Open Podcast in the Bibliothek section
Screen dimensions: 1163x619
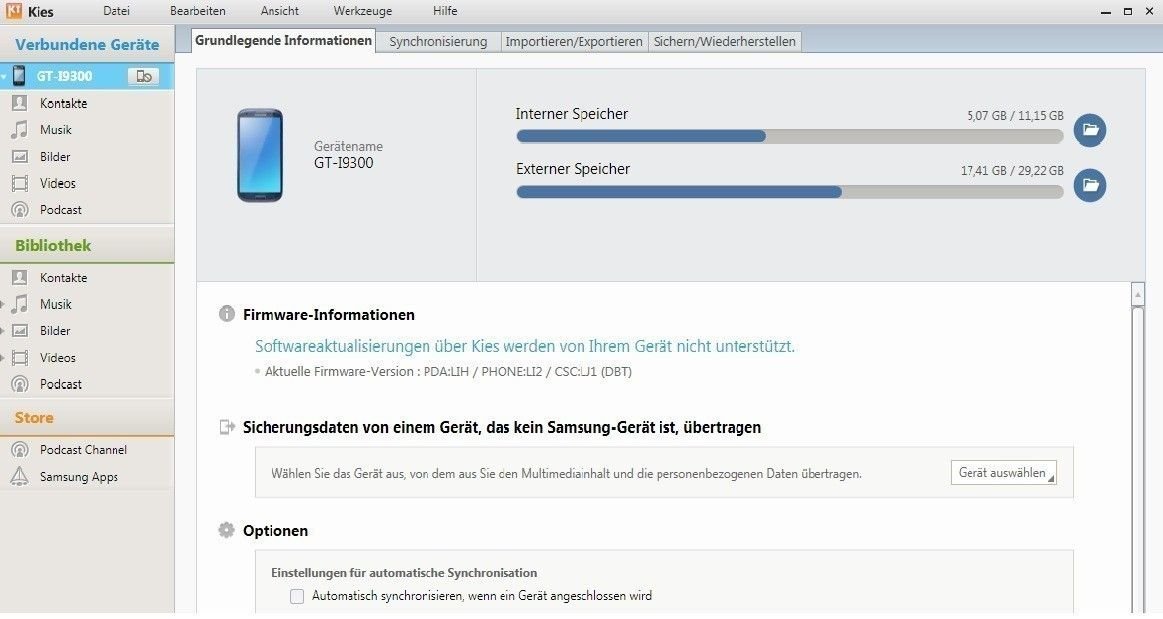point(61,384)
